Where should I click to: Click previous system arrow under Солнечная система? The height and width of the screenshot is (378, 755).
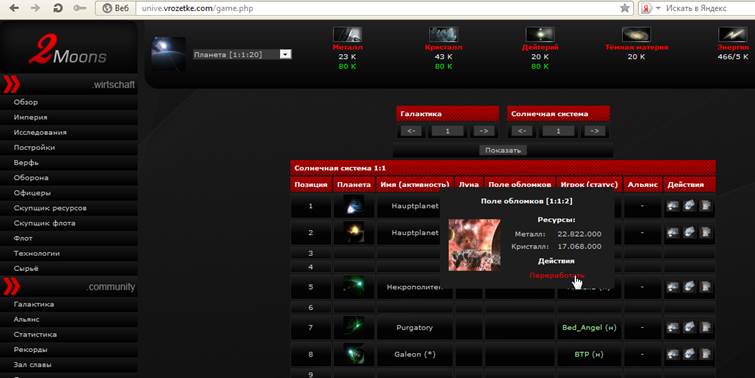[521, 131]
